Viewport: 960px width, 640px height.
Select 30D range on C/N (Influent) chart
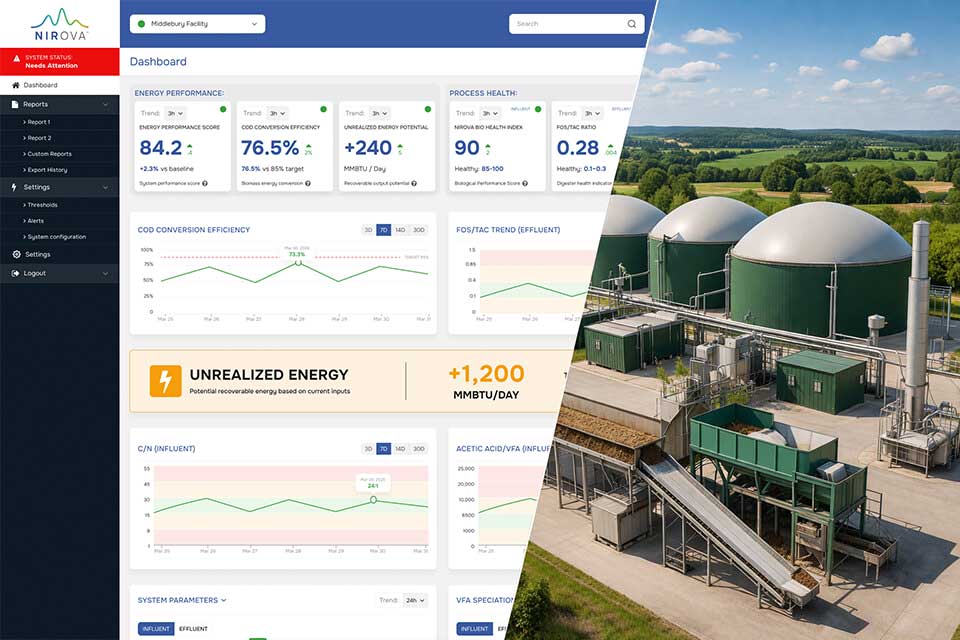click(x=419, y=449)
